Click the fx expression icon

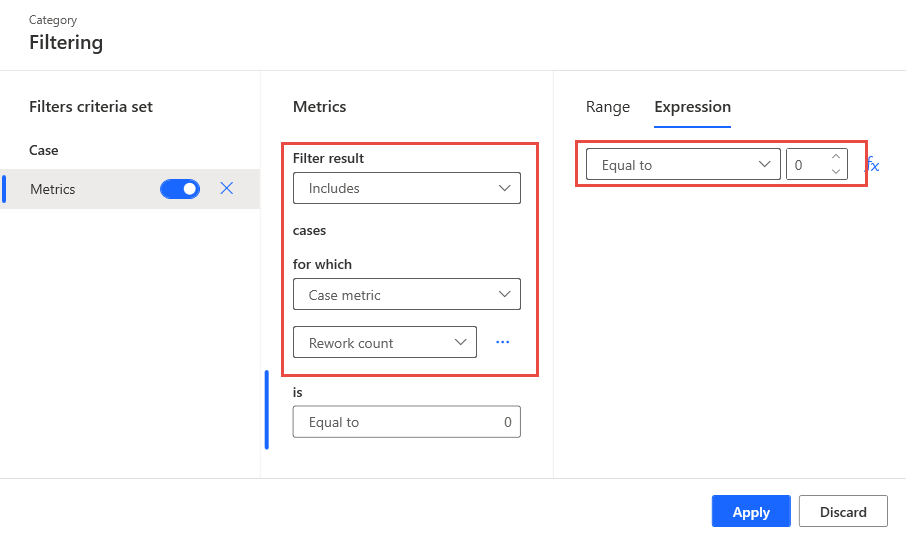point(873,165)
